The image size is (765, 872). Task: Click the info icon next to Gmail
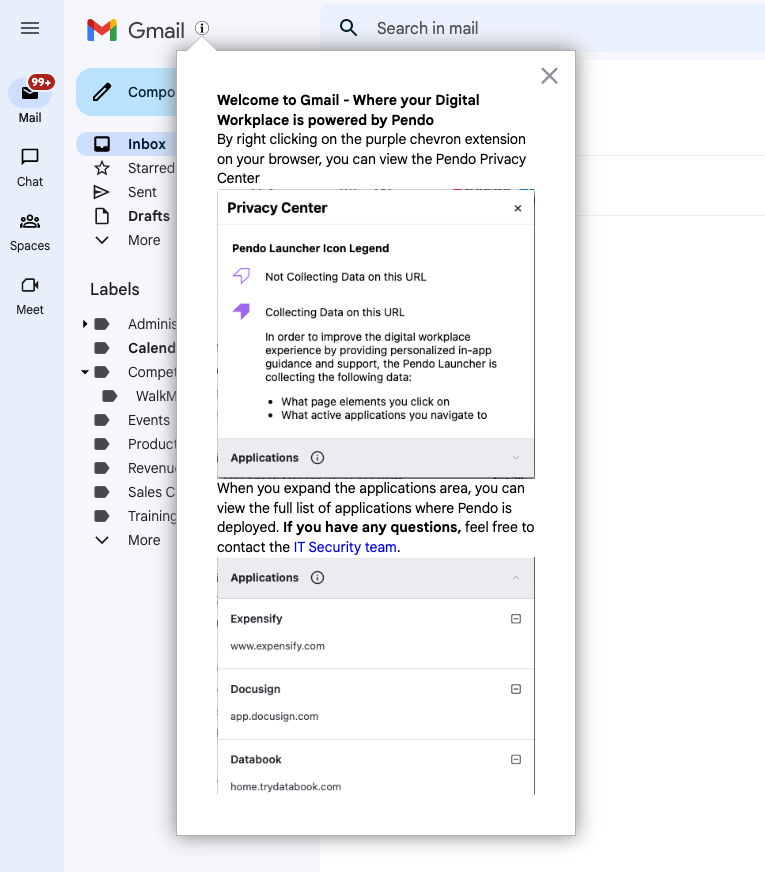click(x=202, y=28)
